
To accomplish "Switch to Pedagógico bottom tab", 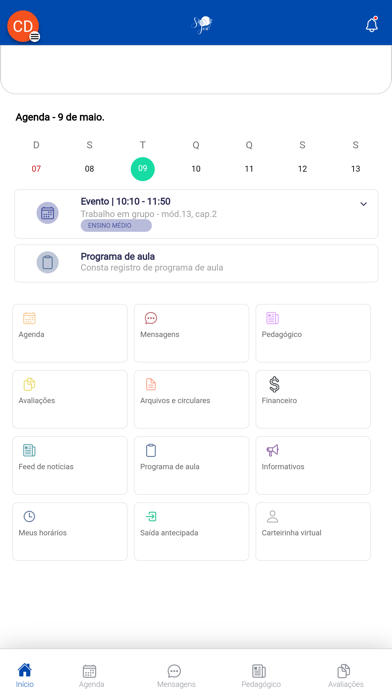I will [x=261, y=676].
